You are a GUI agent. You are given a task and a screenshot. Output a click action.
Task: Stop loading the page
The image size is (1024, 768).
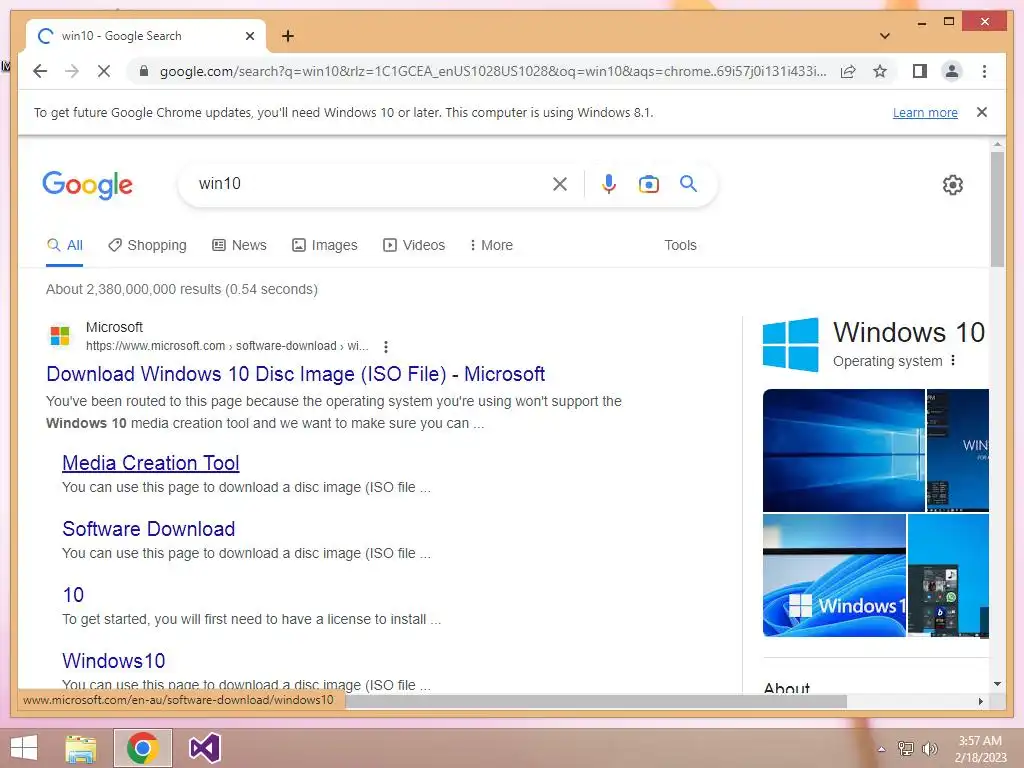click(104, 71)
